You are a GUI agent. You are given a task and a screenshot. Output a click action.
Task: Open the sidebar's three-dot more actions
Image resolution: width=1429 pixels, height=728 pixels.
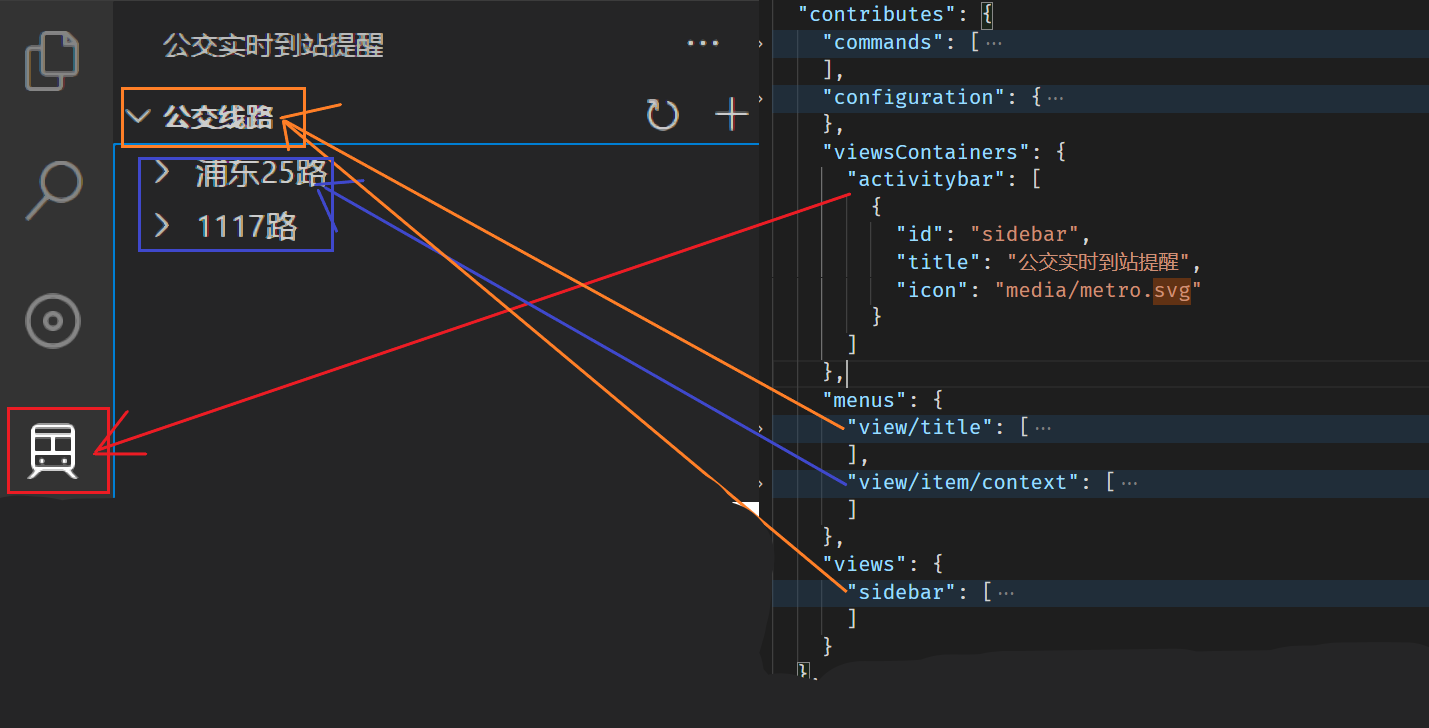click(703, 44)
